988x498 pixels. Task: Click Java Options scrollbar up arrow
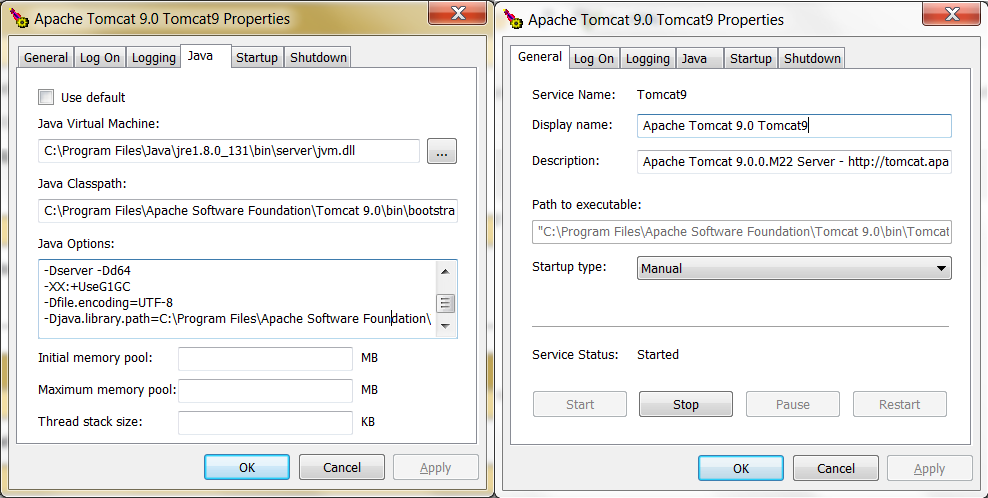(445, 272)
